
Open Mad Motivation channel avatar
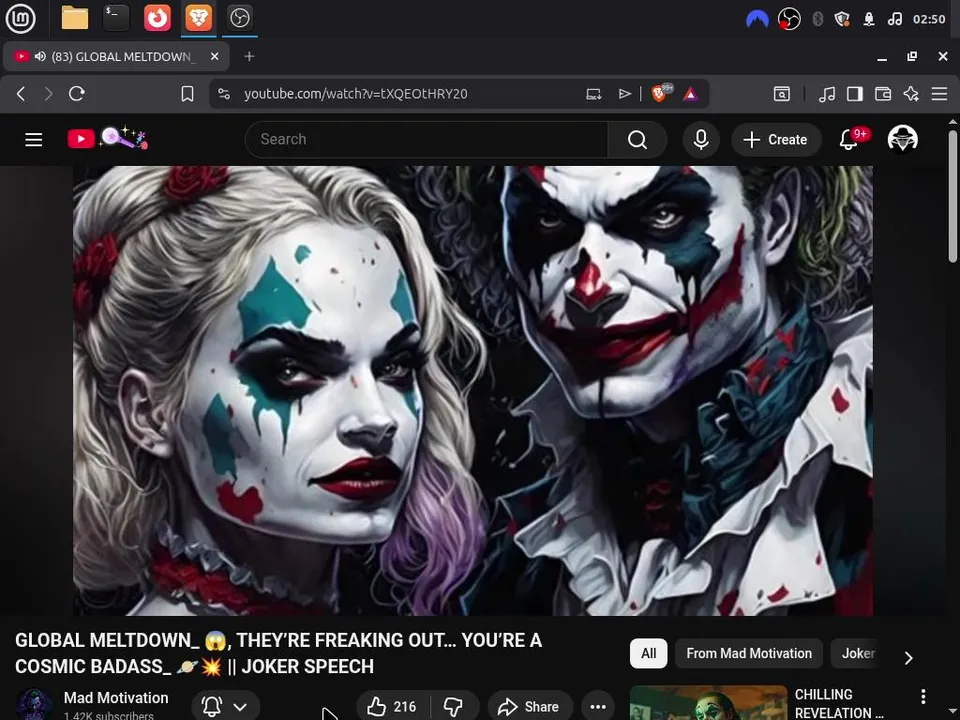(x=34, y=704)
